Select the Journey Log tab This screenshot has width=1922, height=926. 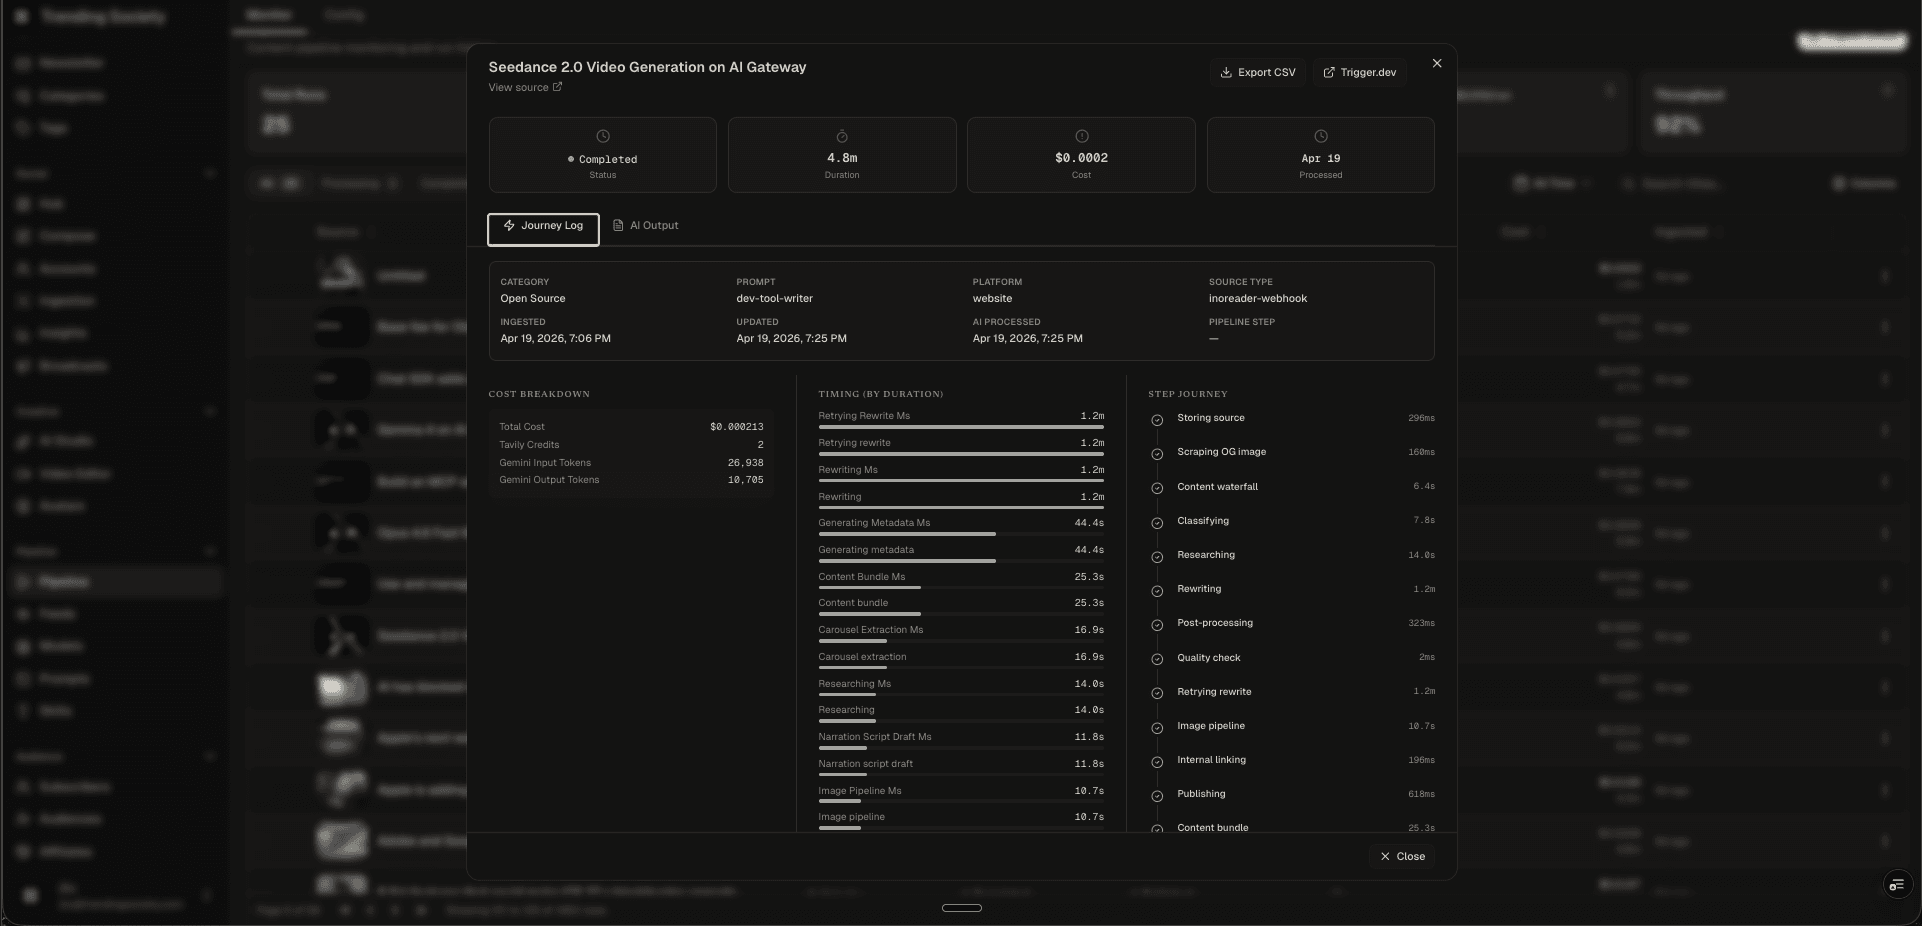[x=543, y=227]
